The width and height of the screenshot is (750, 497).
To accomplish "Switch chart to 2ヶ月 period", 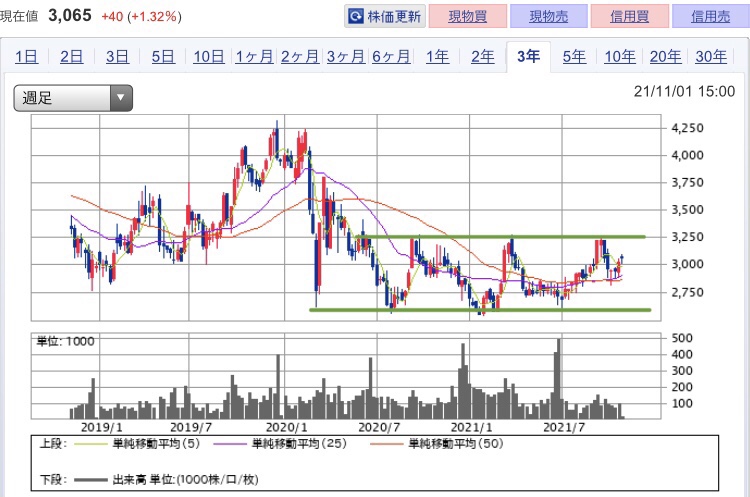I will (300, 57).
